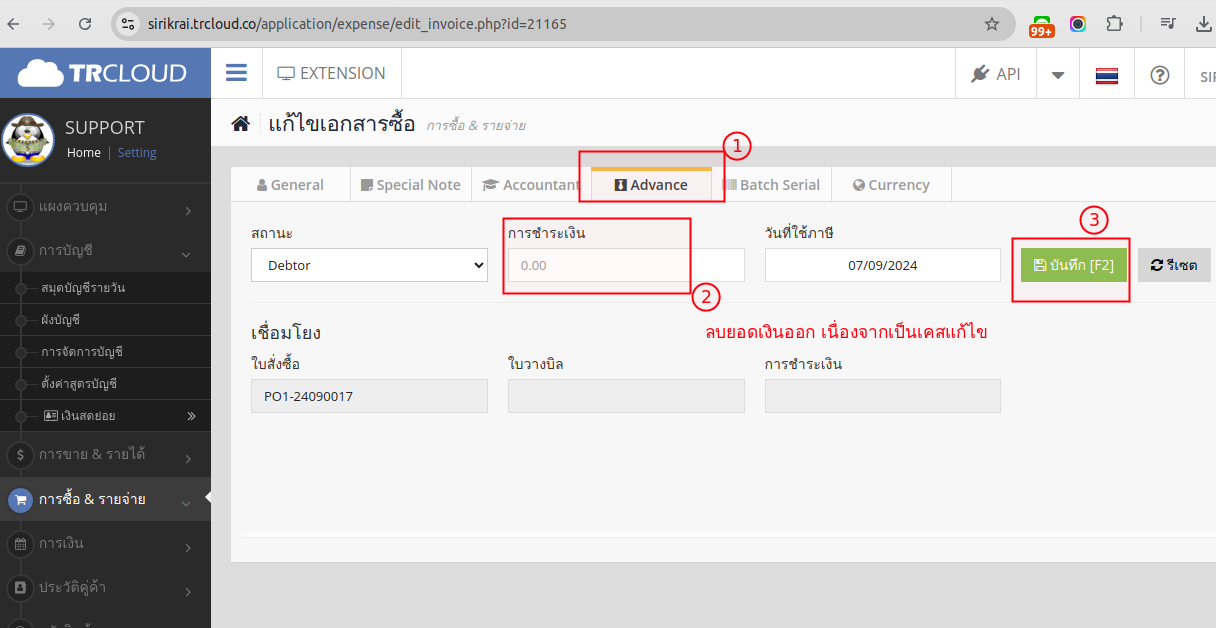Select the Advance tab
1216x628 pixels.
point(651,185)
